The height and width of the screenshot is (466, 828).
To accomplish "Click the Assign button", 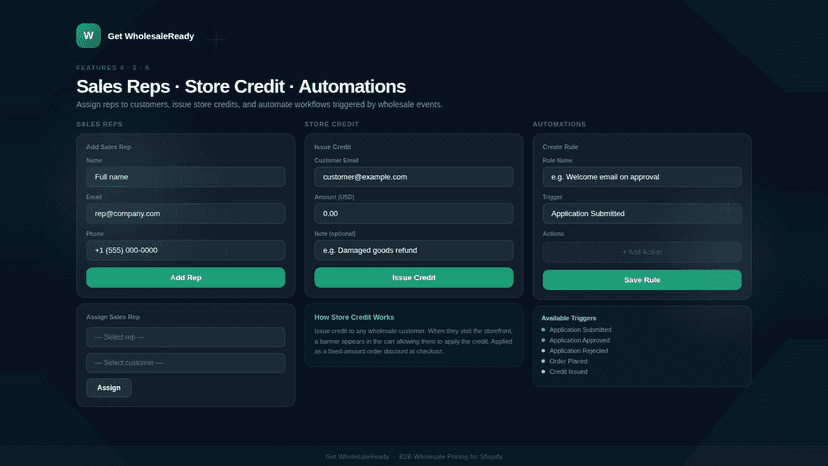I will [x=109, y=388].
